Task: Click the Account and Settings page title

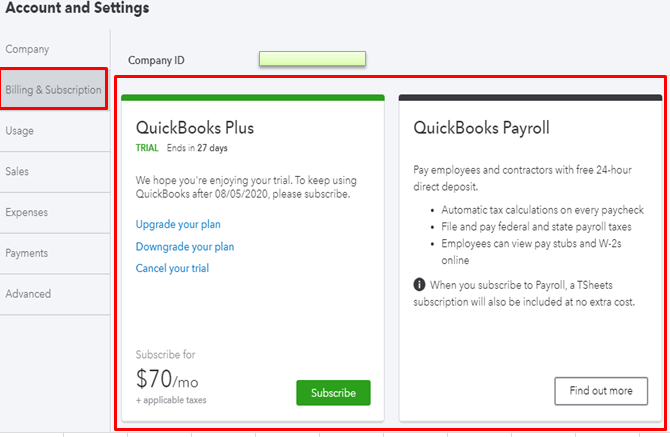Action: point(75,9)
